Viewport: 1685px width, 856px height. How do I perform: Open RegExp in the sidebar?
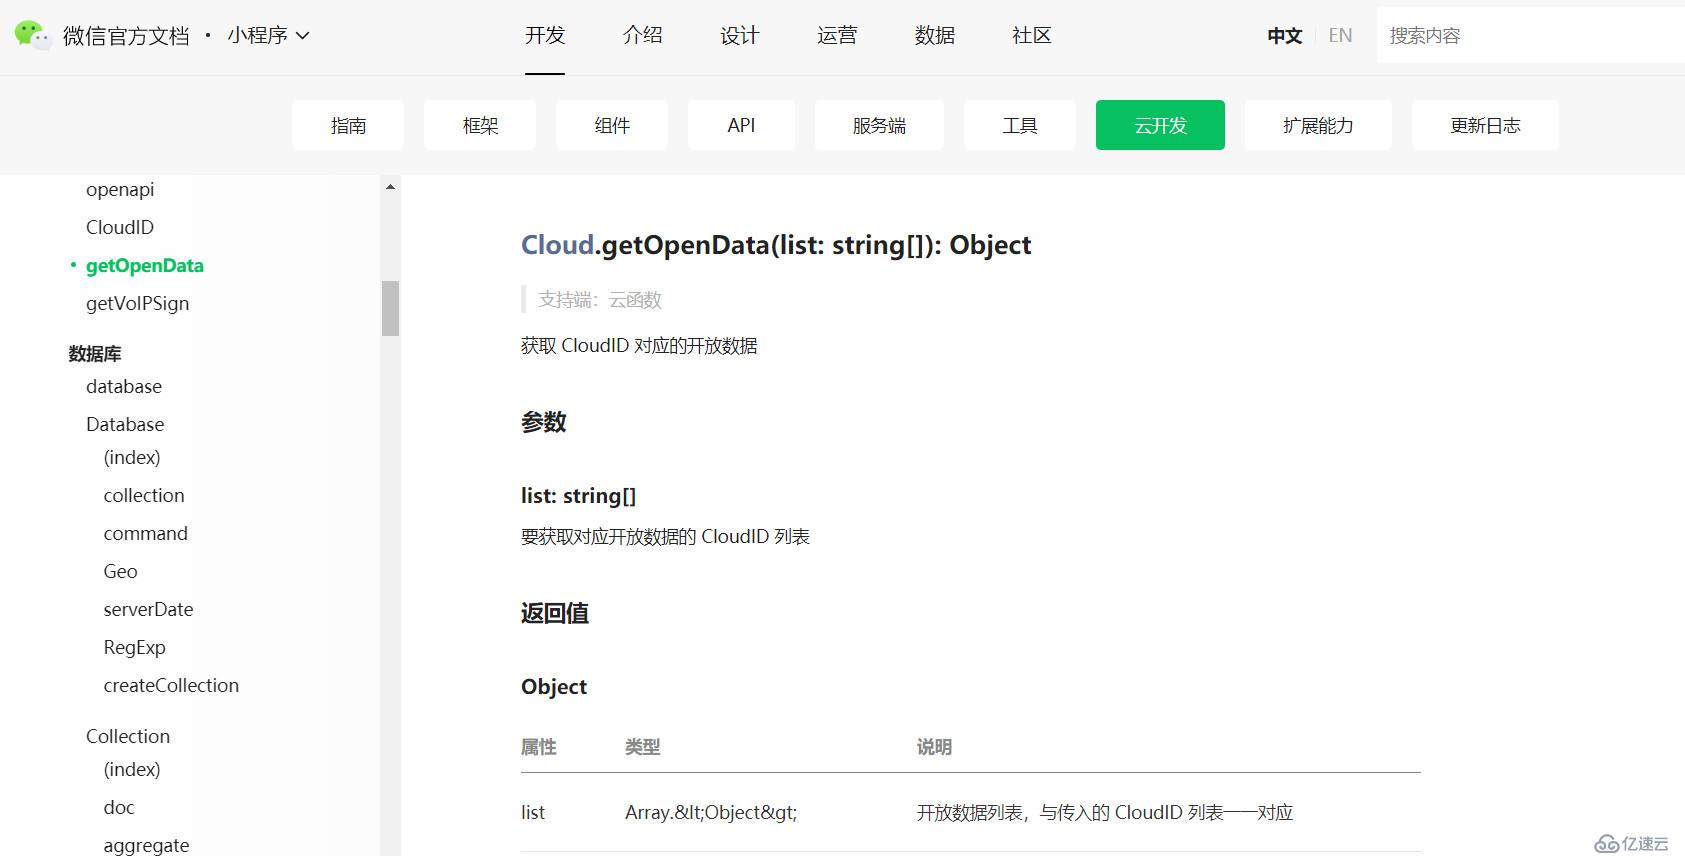click(134, 647)
